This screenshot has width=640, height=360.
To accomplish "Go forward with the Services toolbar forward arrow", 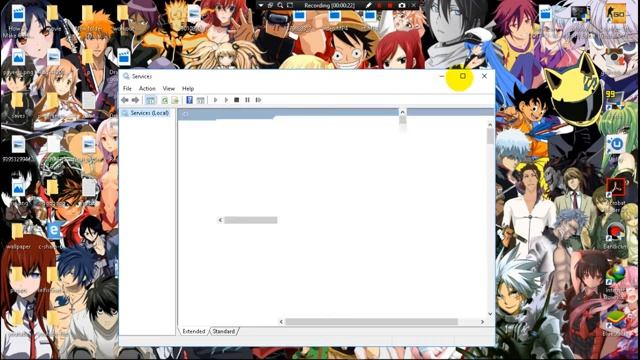I will pyautogui.click(x=135, y=100).
